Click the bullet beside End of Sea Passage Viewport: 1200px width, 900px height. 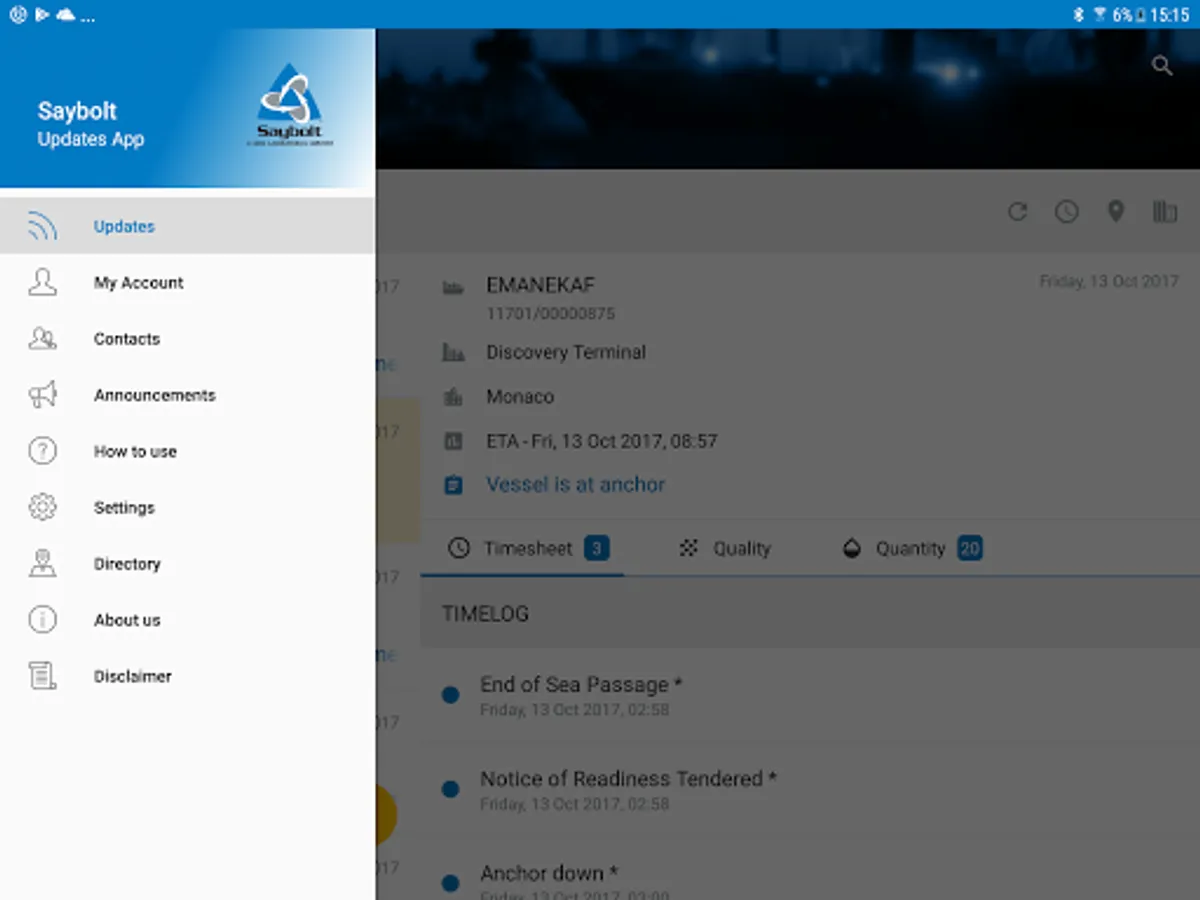[450, 695]
